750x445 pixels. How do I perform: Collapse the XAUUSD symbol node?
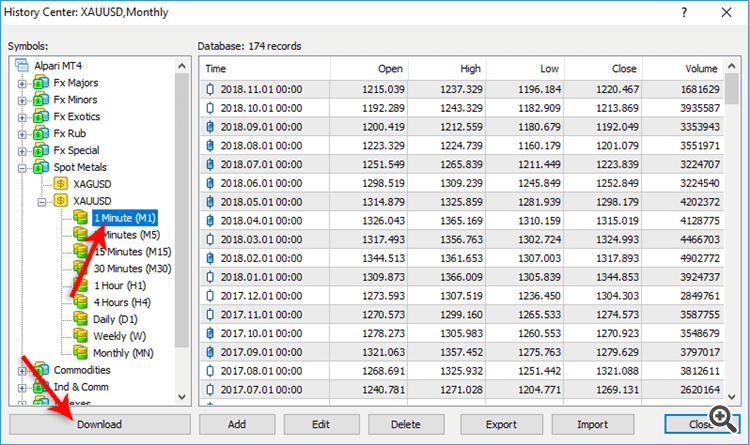pos(43,201)
